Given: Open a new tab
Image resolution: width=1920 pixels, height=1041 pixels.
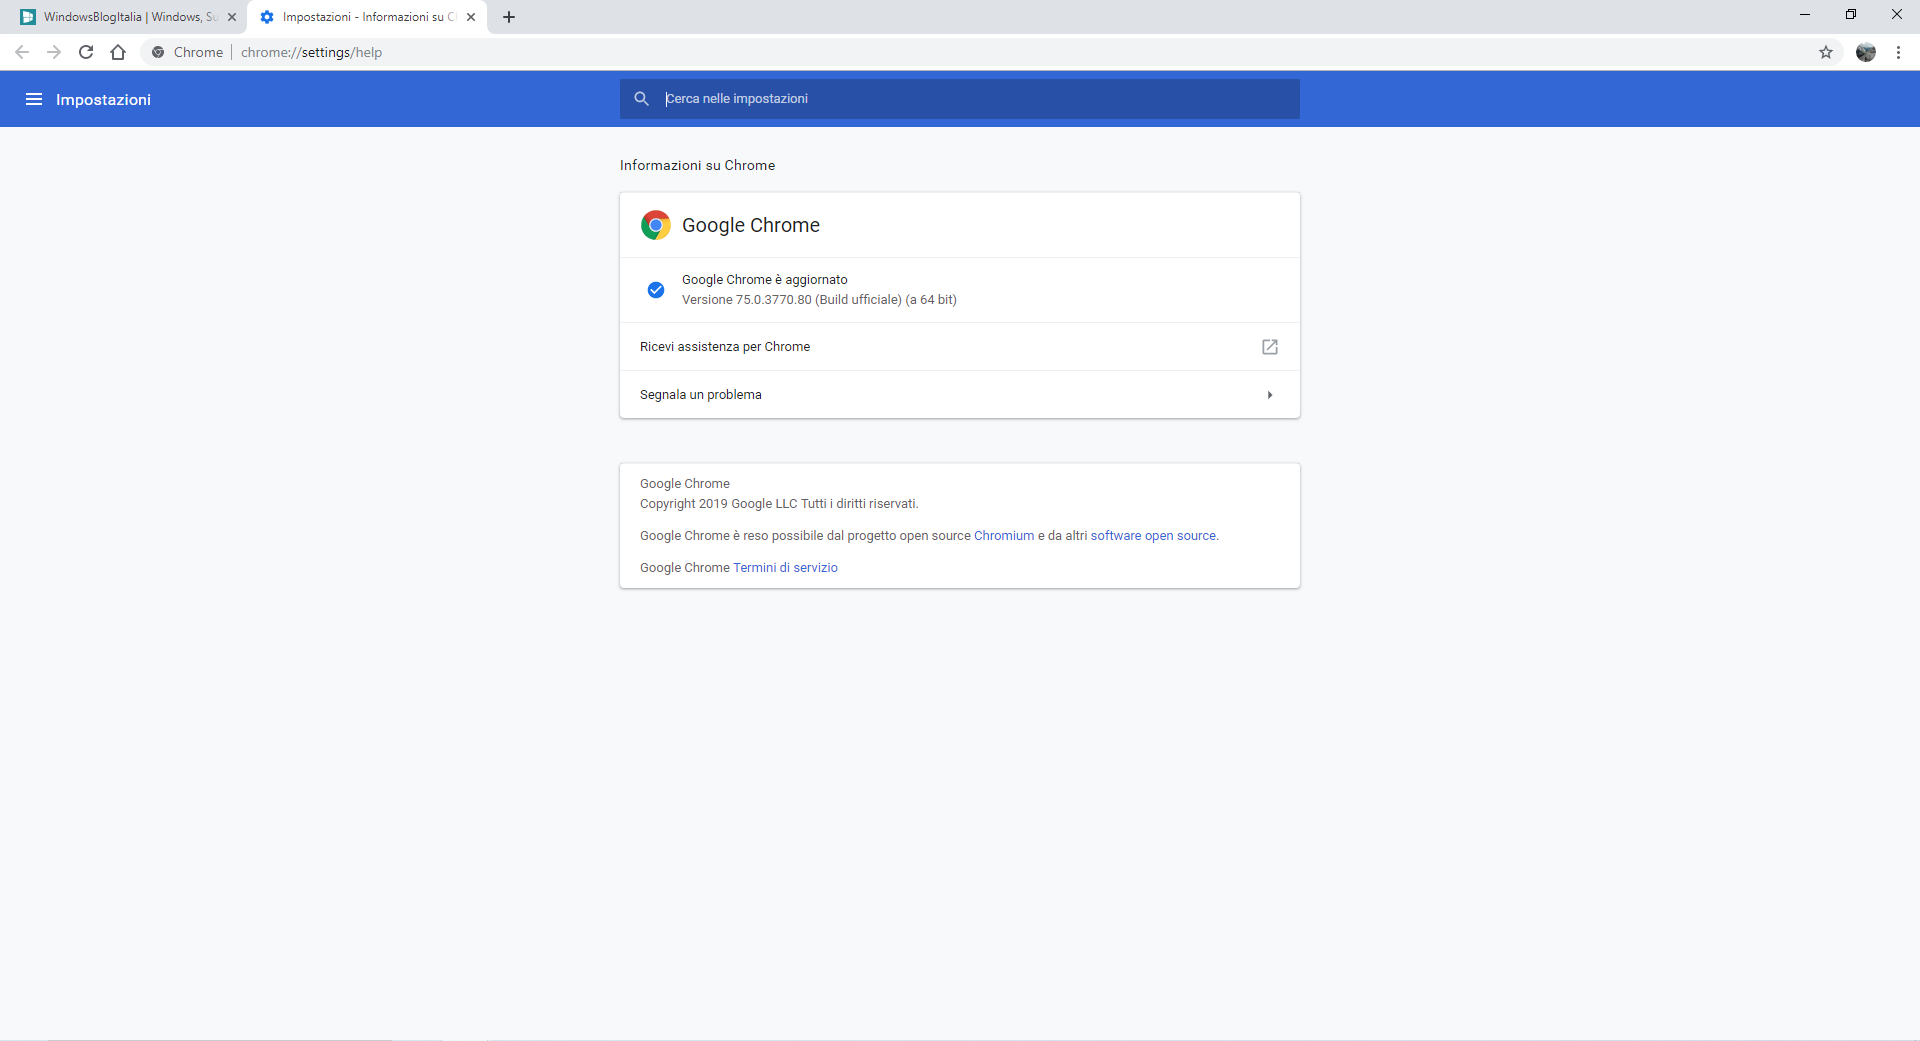Looking at the screenshot, I should (509, 17).
